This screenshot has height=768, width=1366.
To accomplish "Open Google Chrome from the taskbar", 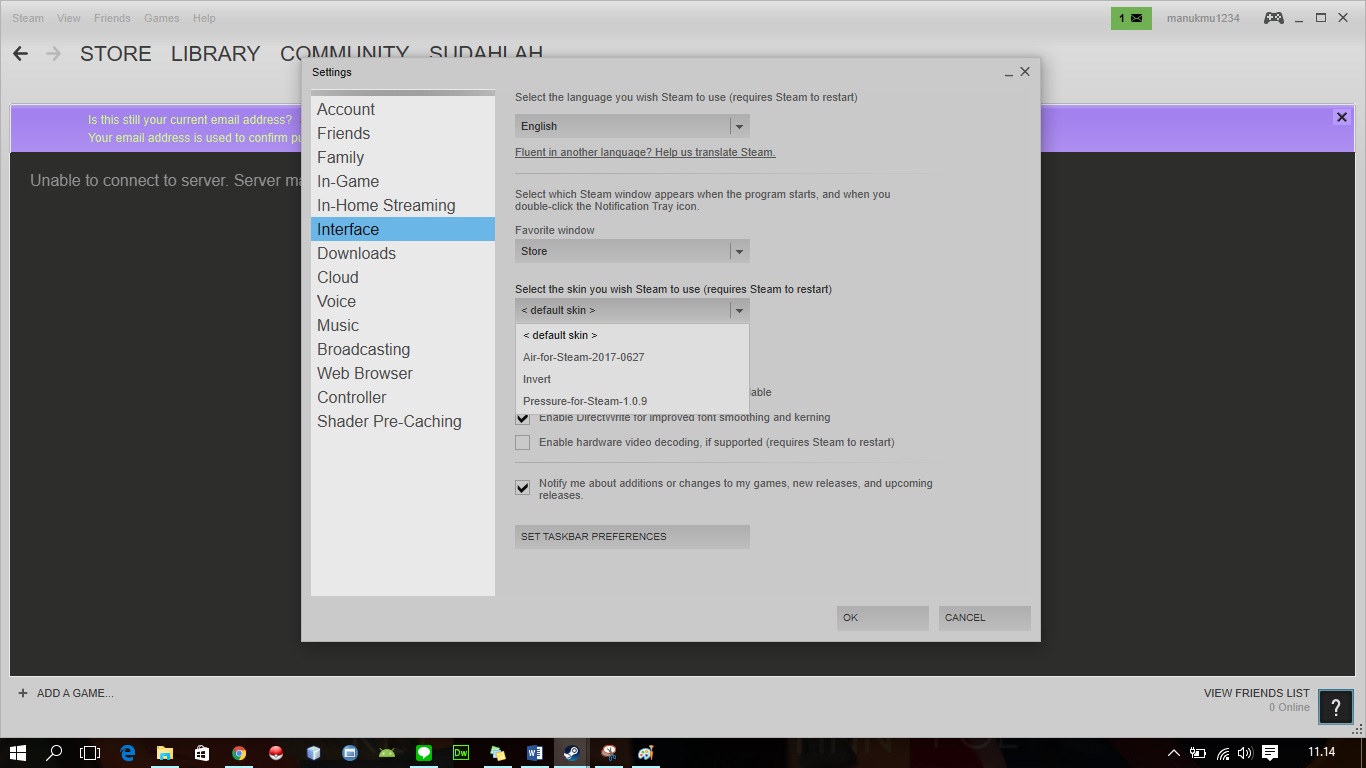I will (239, 753).
